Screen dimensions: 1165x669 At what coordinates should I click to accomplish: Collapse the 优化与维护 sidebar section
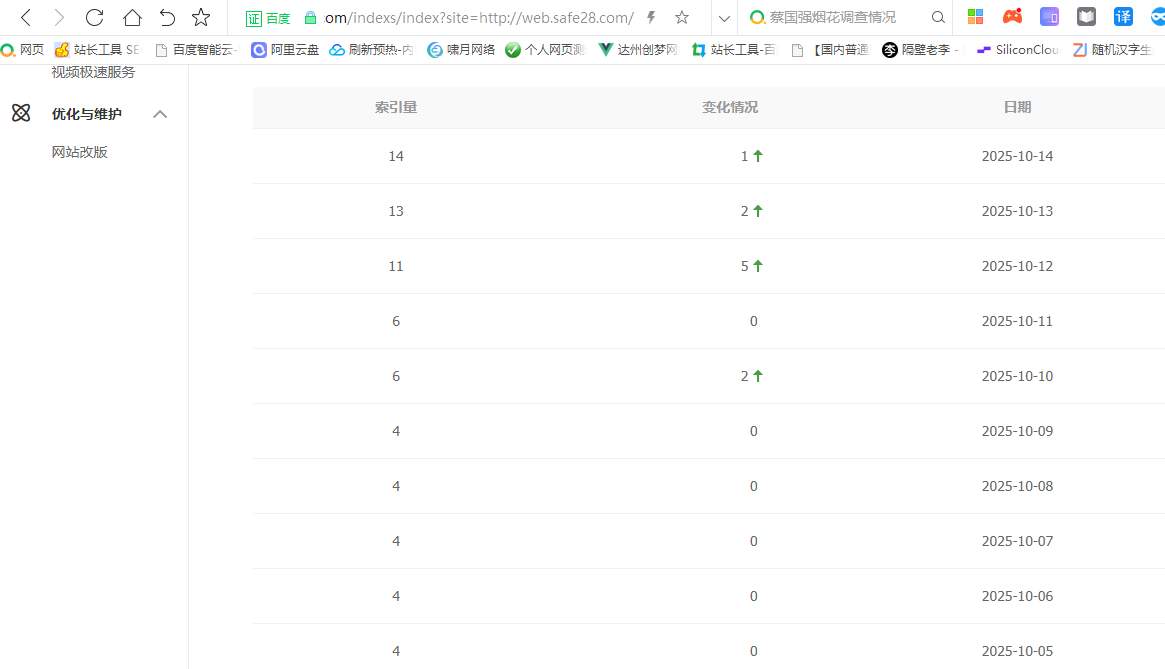point(159,114)
